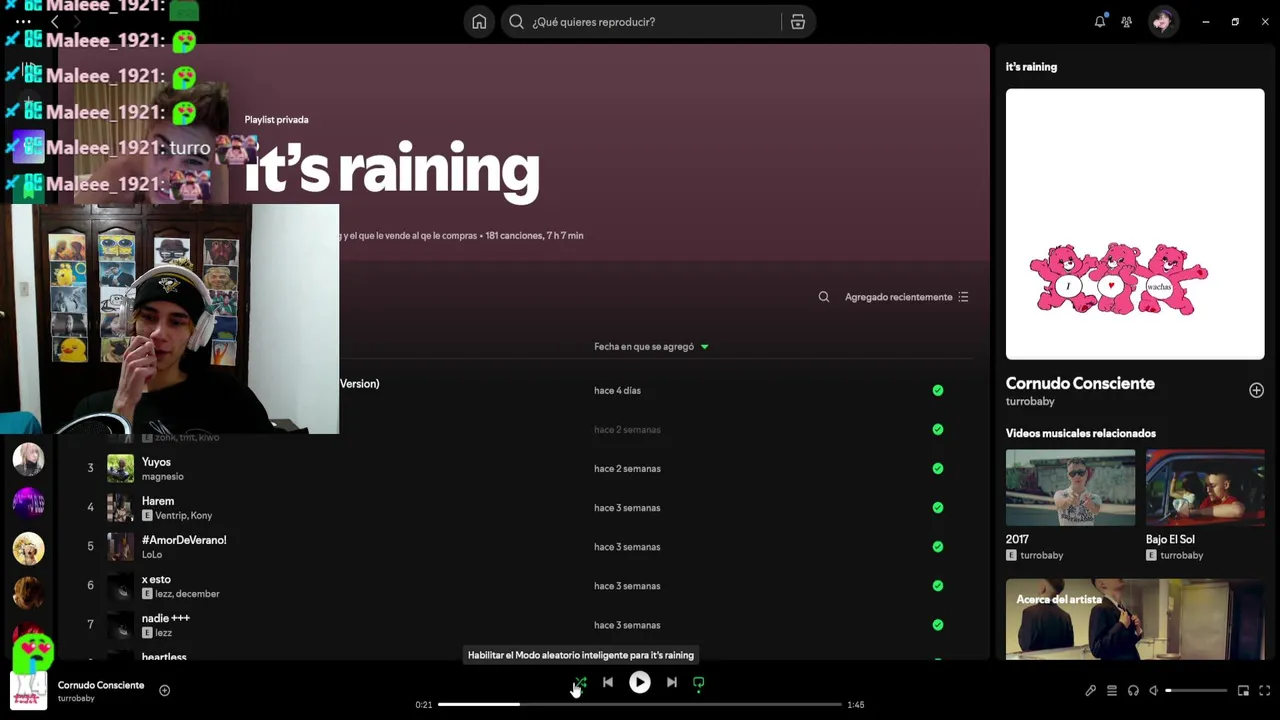Open the miniplayer

pos(1243,691)
